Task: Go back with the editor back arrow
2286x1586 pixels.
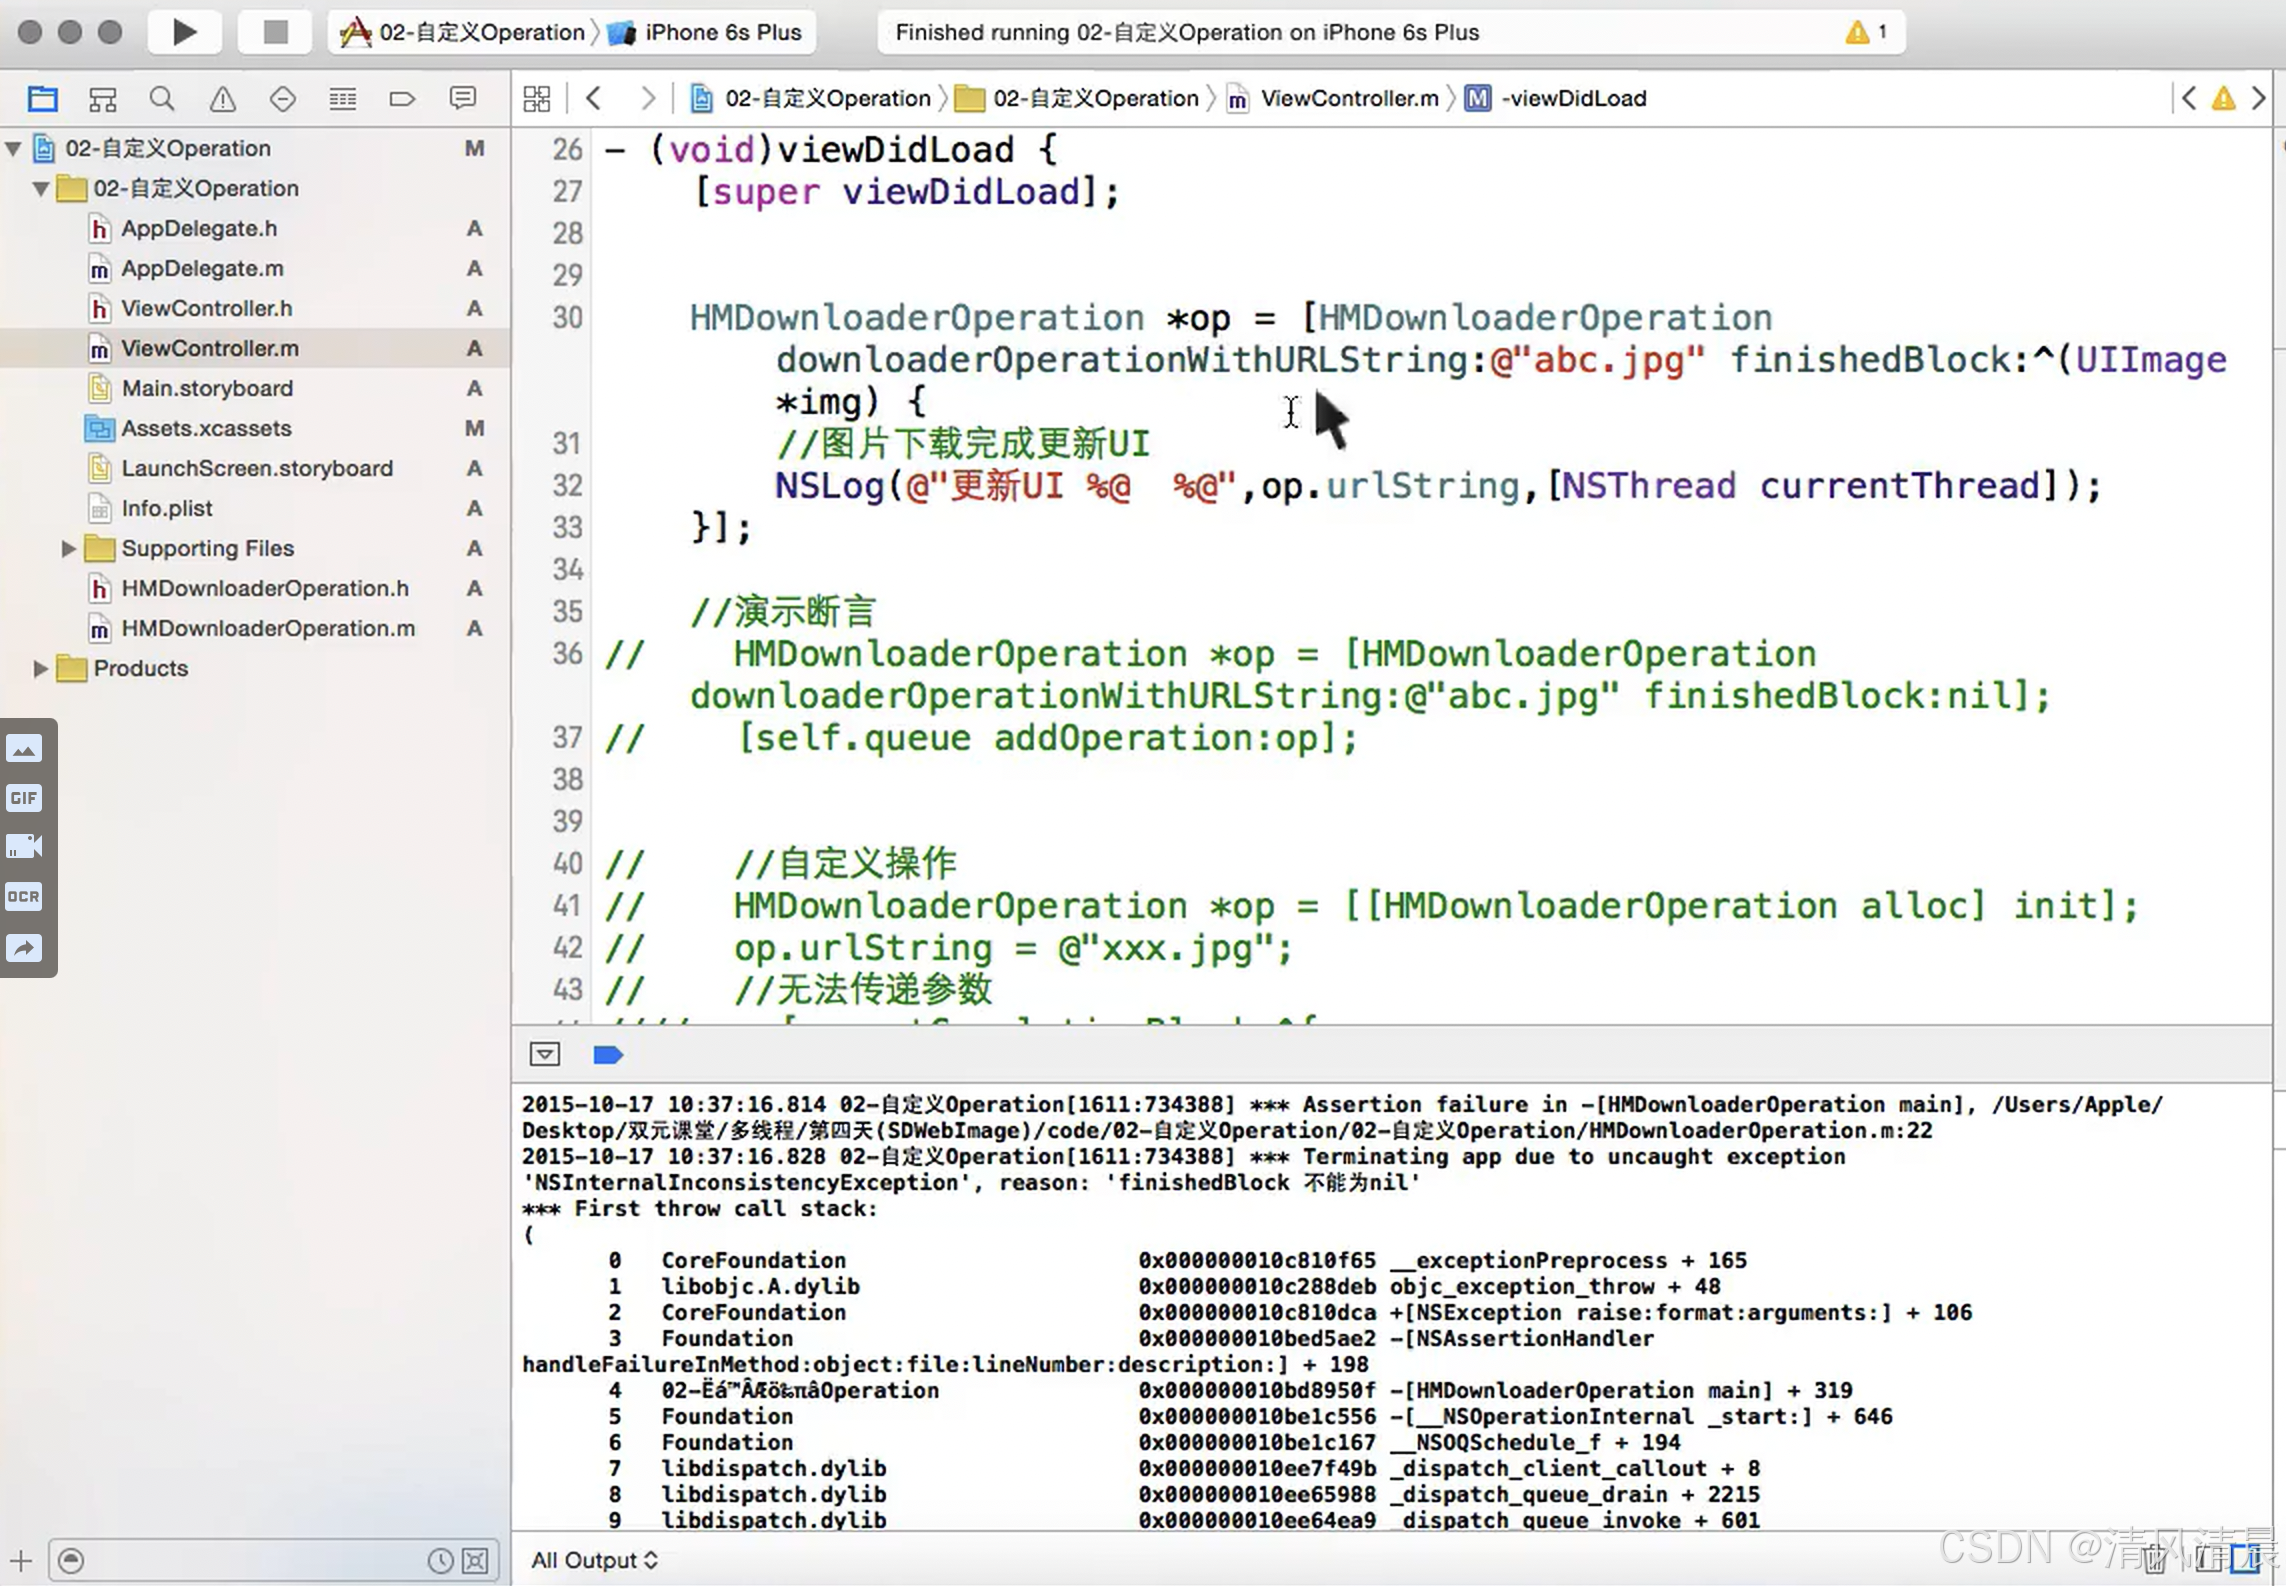Action: [594, 99]
